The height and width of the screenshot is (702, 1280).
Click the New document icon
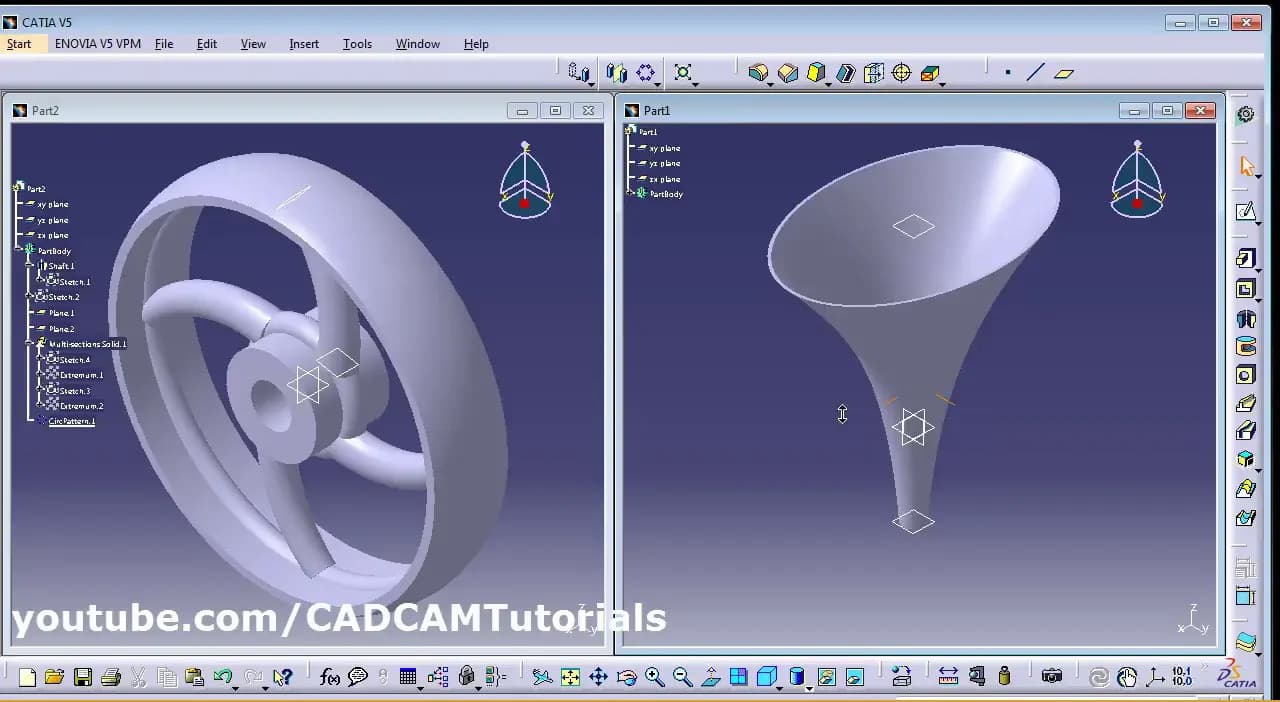27,677
